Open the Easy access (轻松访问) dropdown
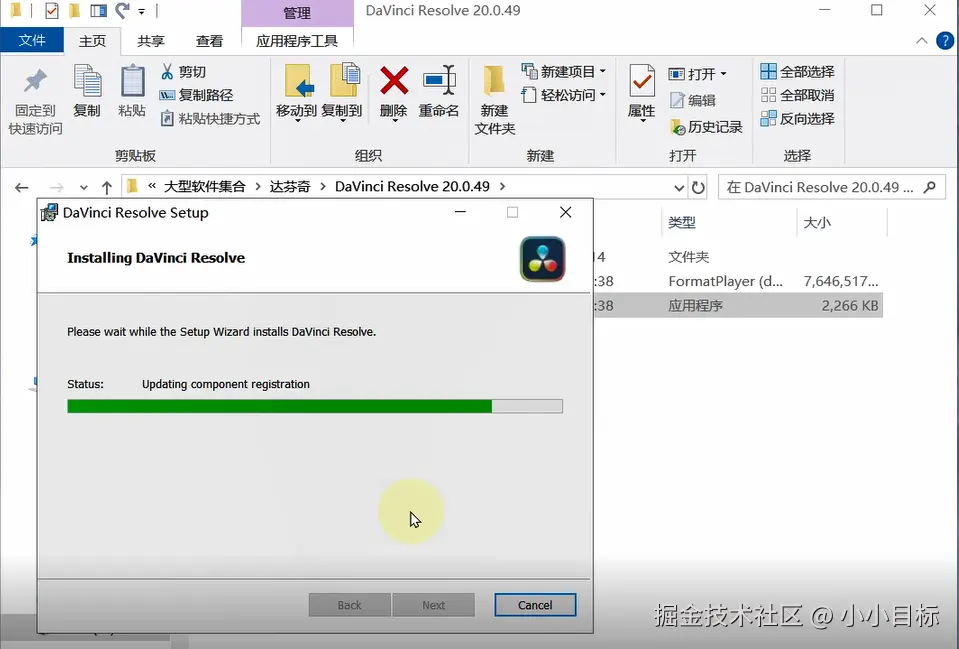959x649 pixels. 563,95
